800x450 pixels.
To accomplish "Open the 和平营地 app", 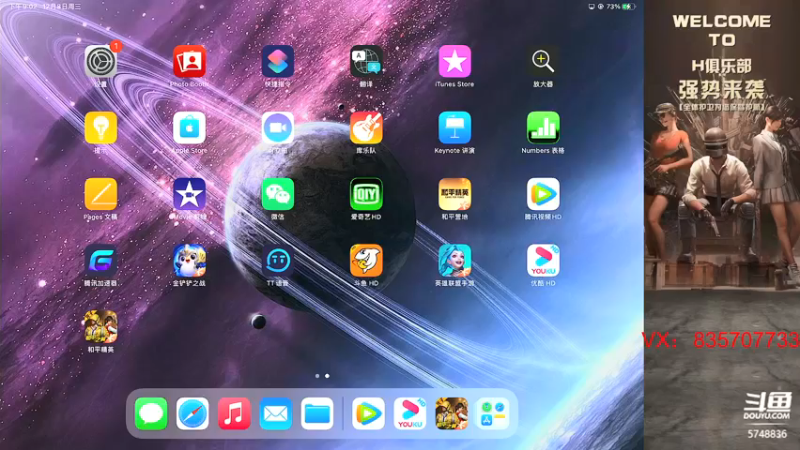I will click(x=455, y=194).
